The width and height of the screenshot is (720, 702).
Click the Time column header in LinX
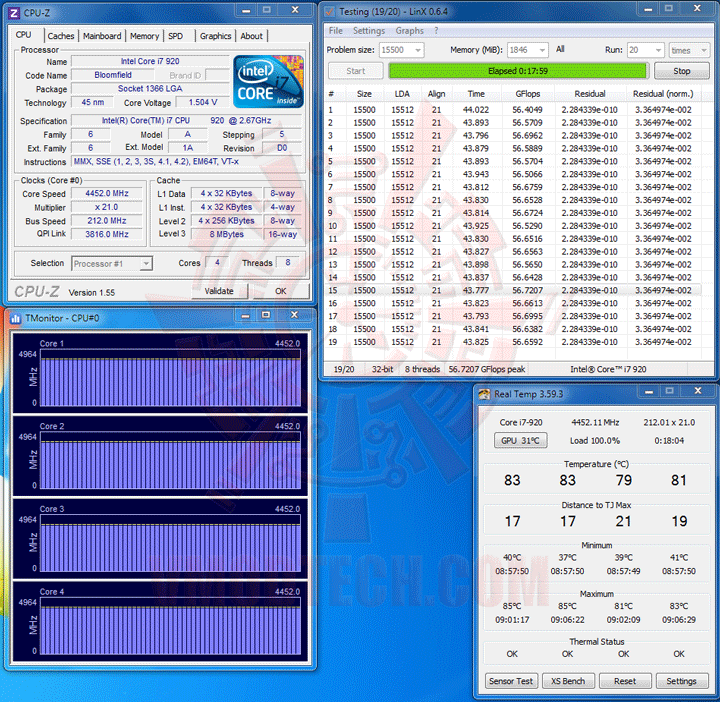[476, 94]
